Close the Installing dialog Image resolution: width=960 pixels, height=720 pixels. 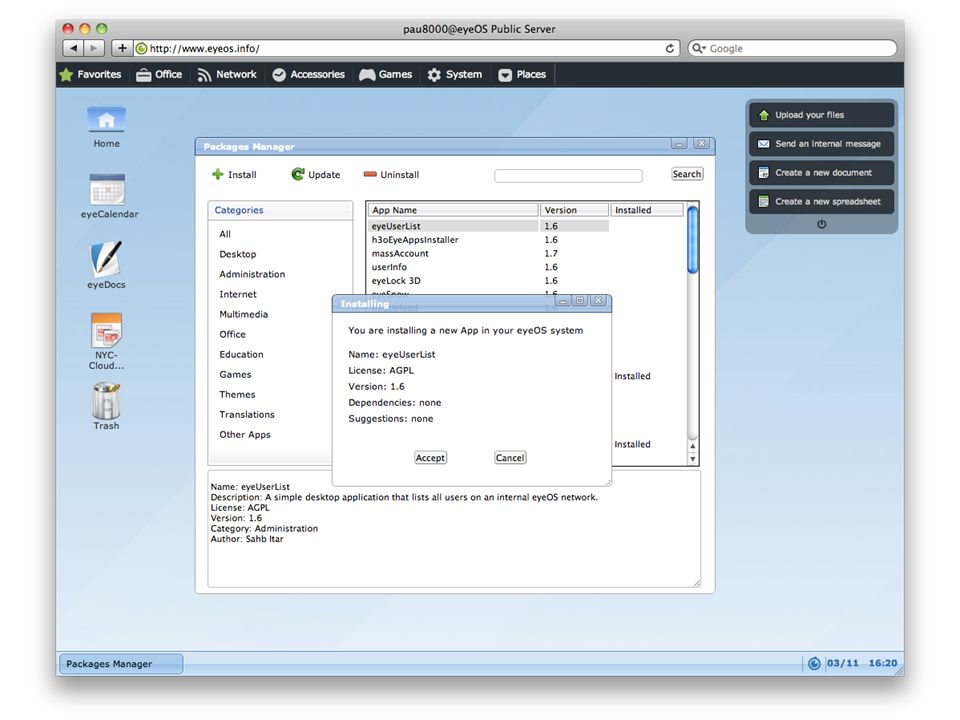pos(599,300)
